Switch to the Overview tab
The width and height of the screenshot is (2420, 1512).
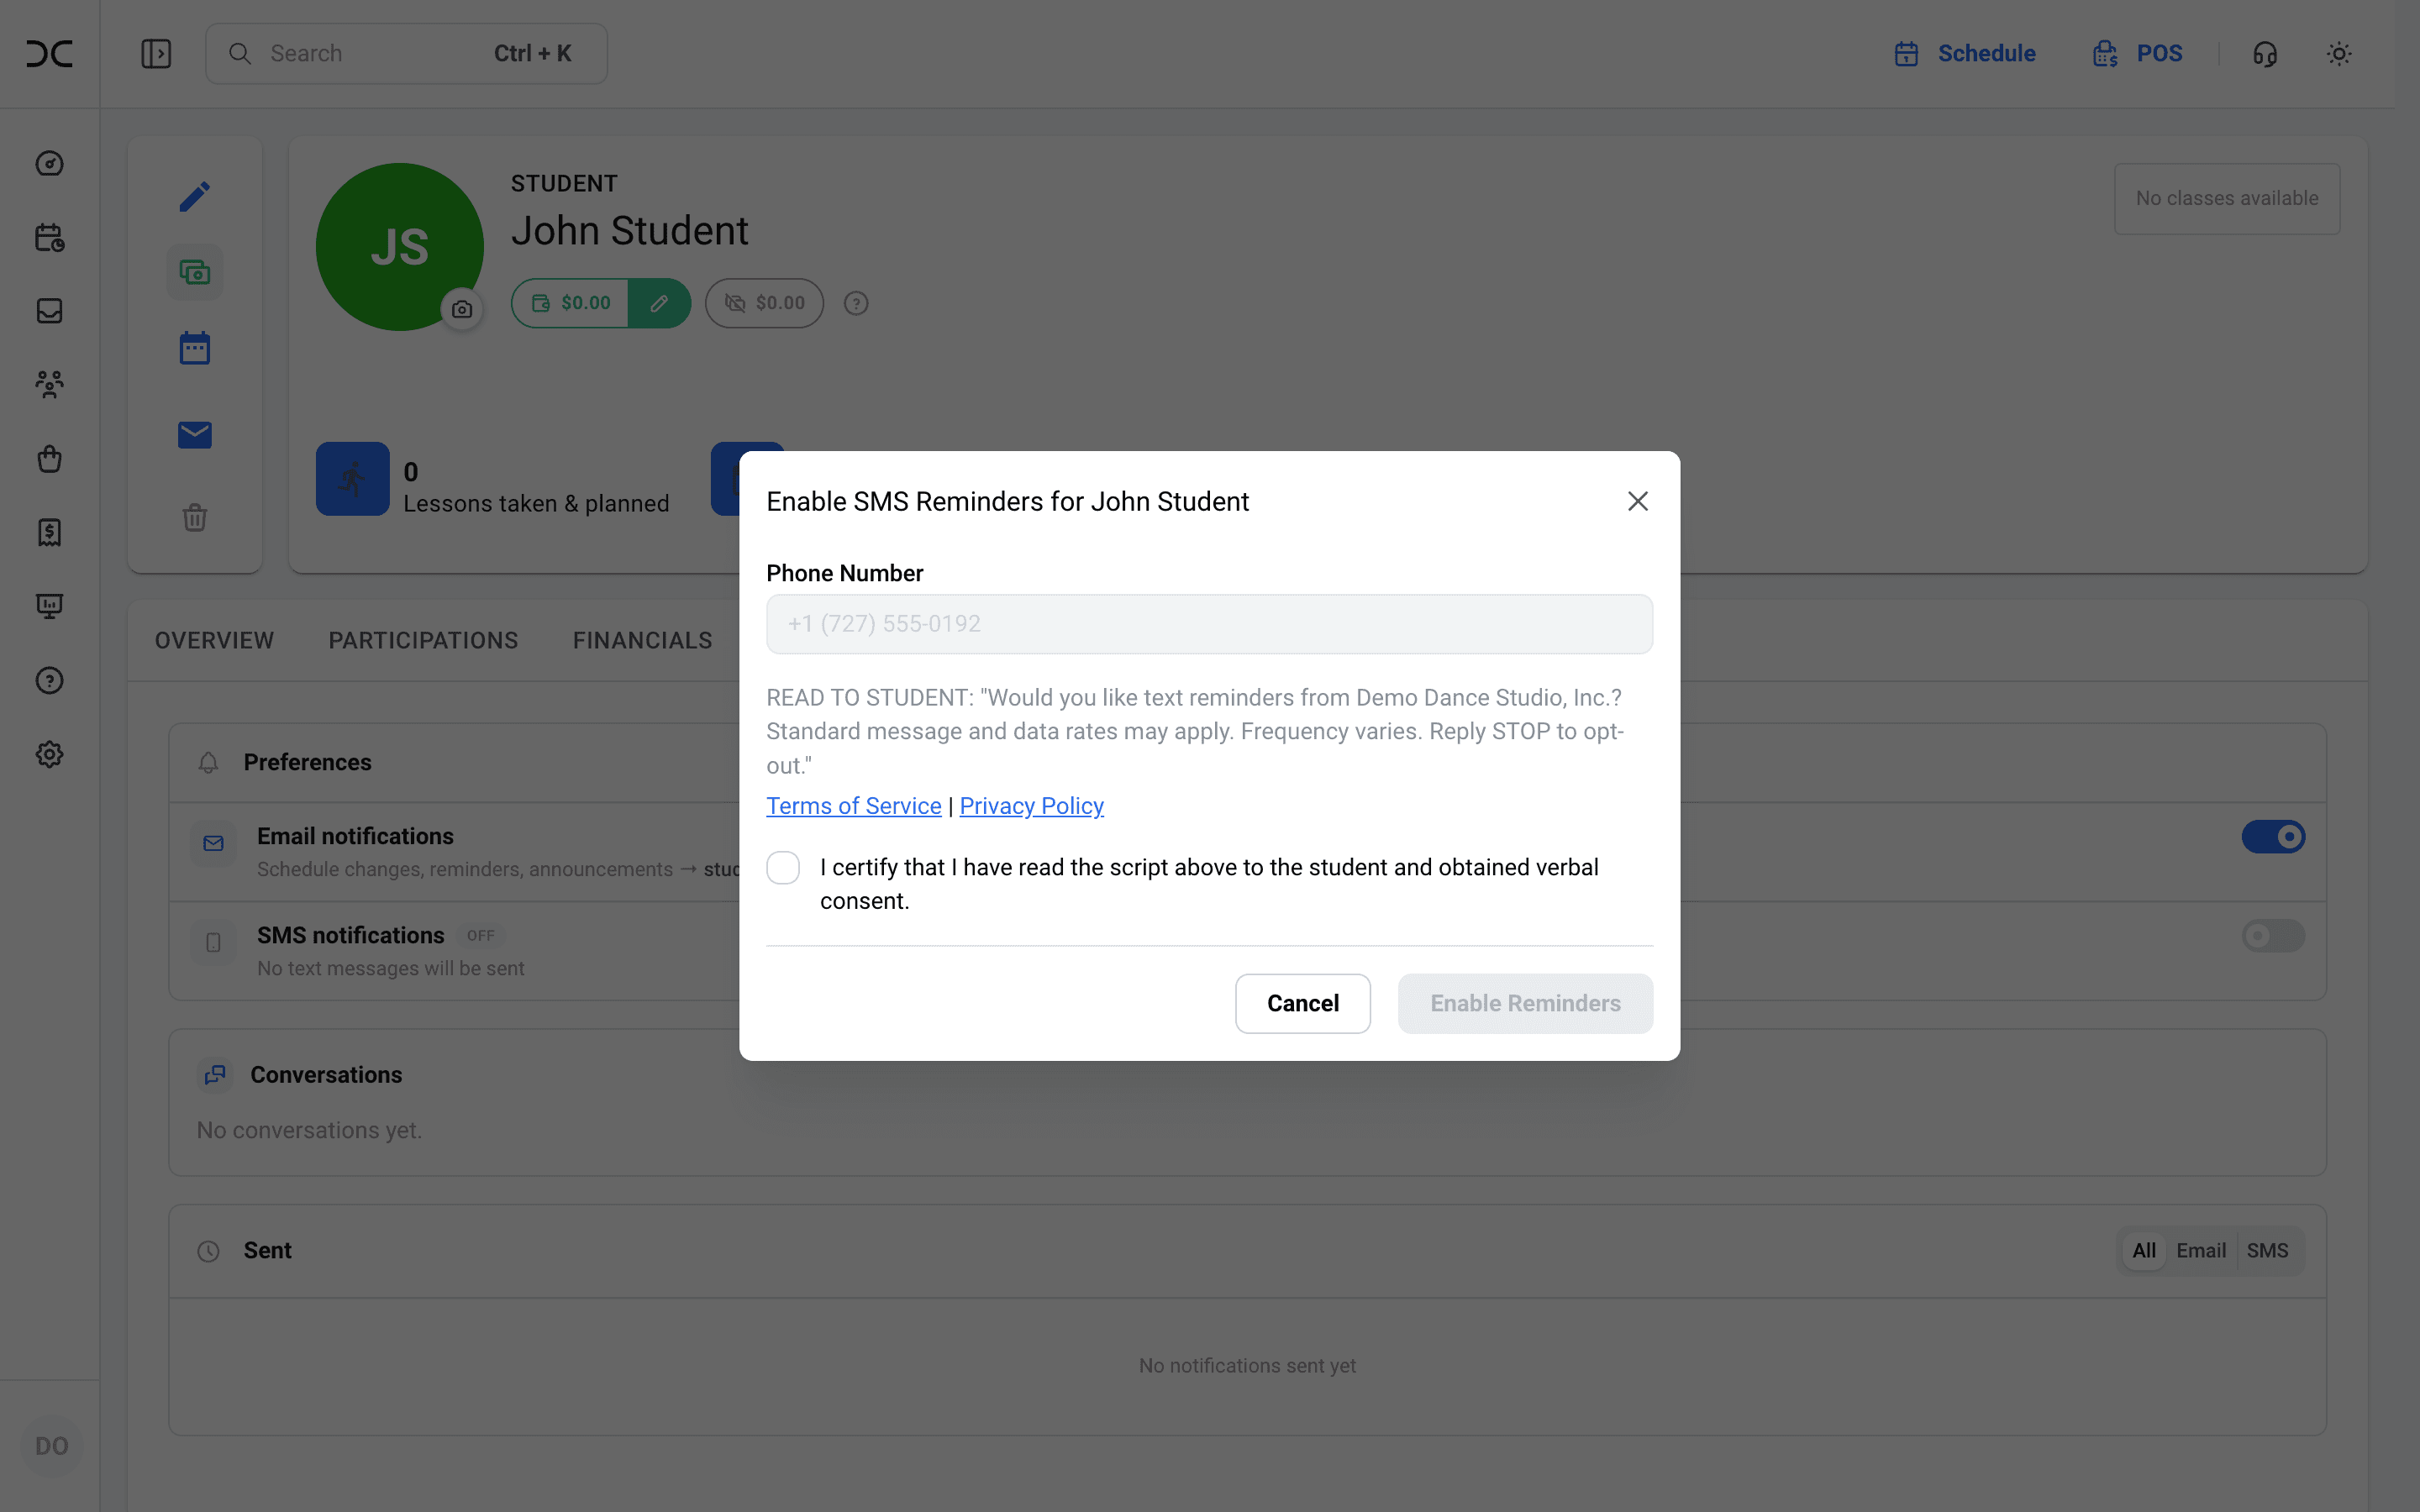(214, 640)
